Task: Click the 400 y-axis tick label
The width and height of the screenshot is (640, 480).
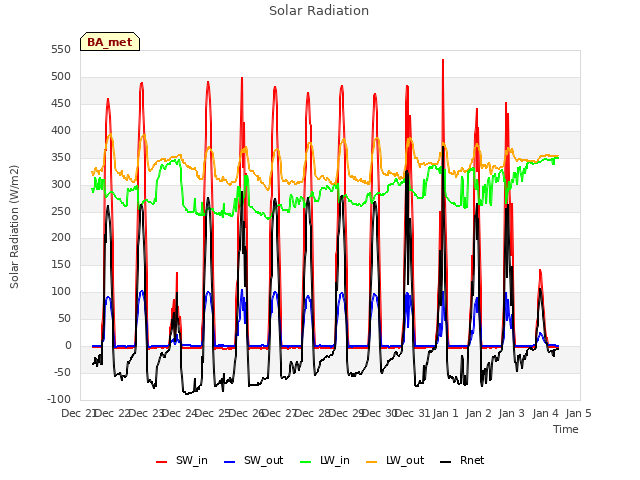Action: 61,131
